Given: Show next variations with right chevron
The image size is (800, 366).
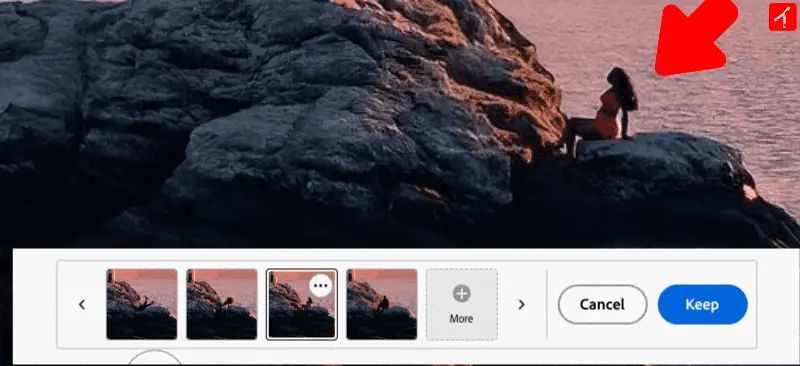Looking at the screenshot, I should pyautogui.click(x=521, y=304).
